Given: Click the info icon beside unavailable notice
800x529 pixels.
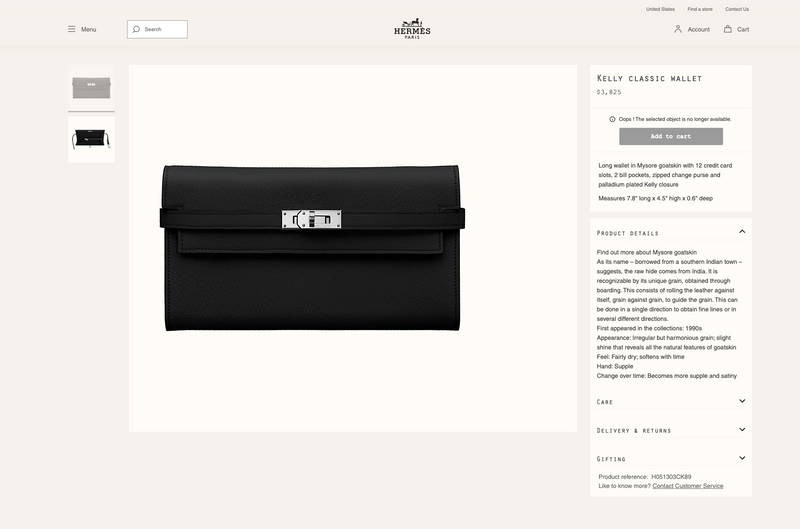Looking at the screenshot, I should [612, 119].
